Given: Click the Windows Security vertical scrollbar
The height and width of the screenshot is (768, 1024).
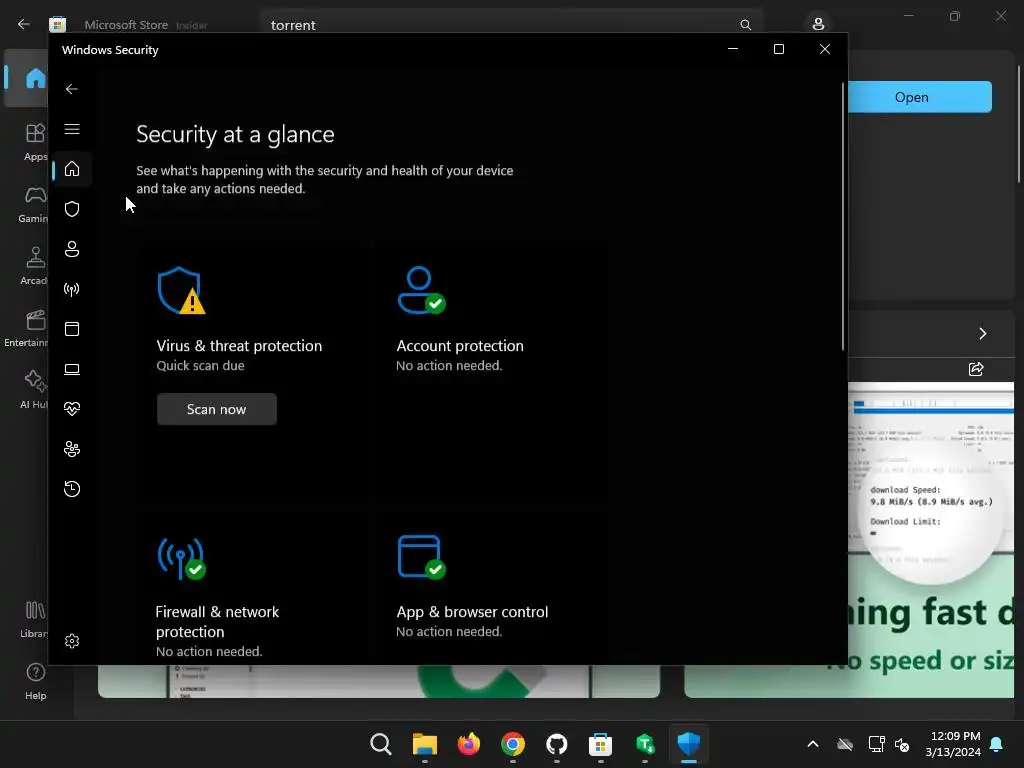Looking at the screenshot, I should [x=842, y=216].
